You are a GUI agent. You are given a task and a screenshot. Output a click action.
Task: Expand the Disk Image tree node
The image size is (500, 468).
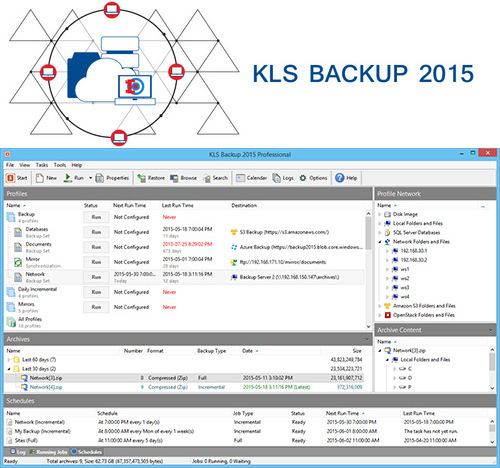tap(380, 214)
